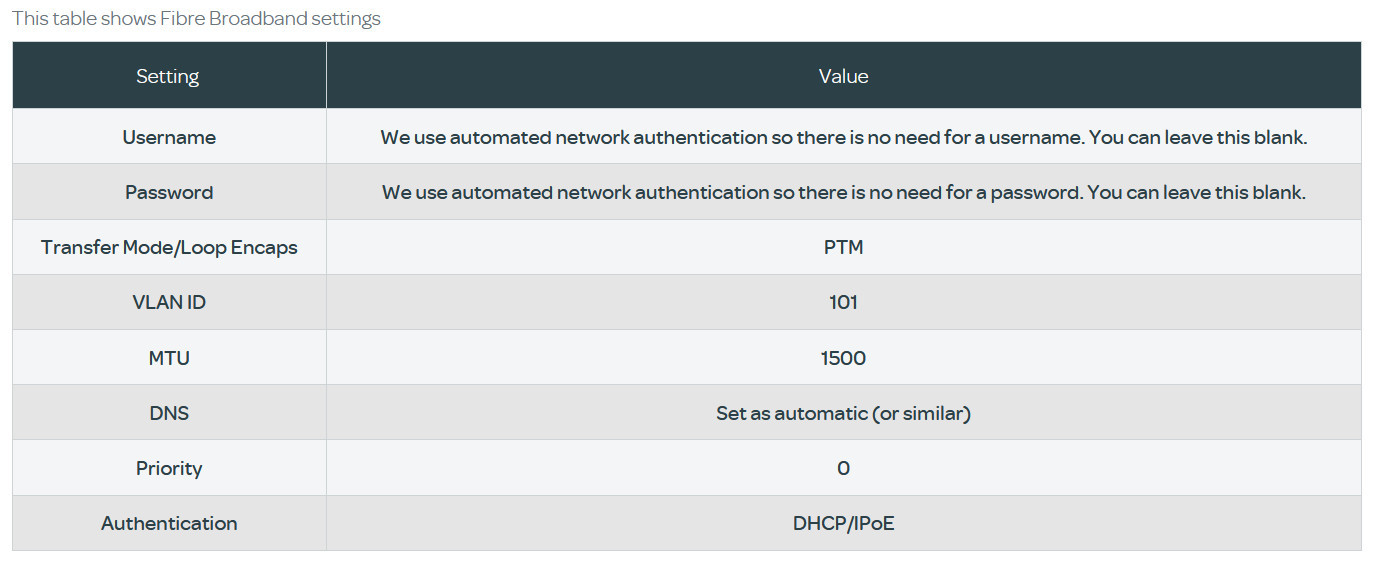This screenshot has height=571, width=1379.
Task: Select the Password setting cell
Action: (169, 192)
